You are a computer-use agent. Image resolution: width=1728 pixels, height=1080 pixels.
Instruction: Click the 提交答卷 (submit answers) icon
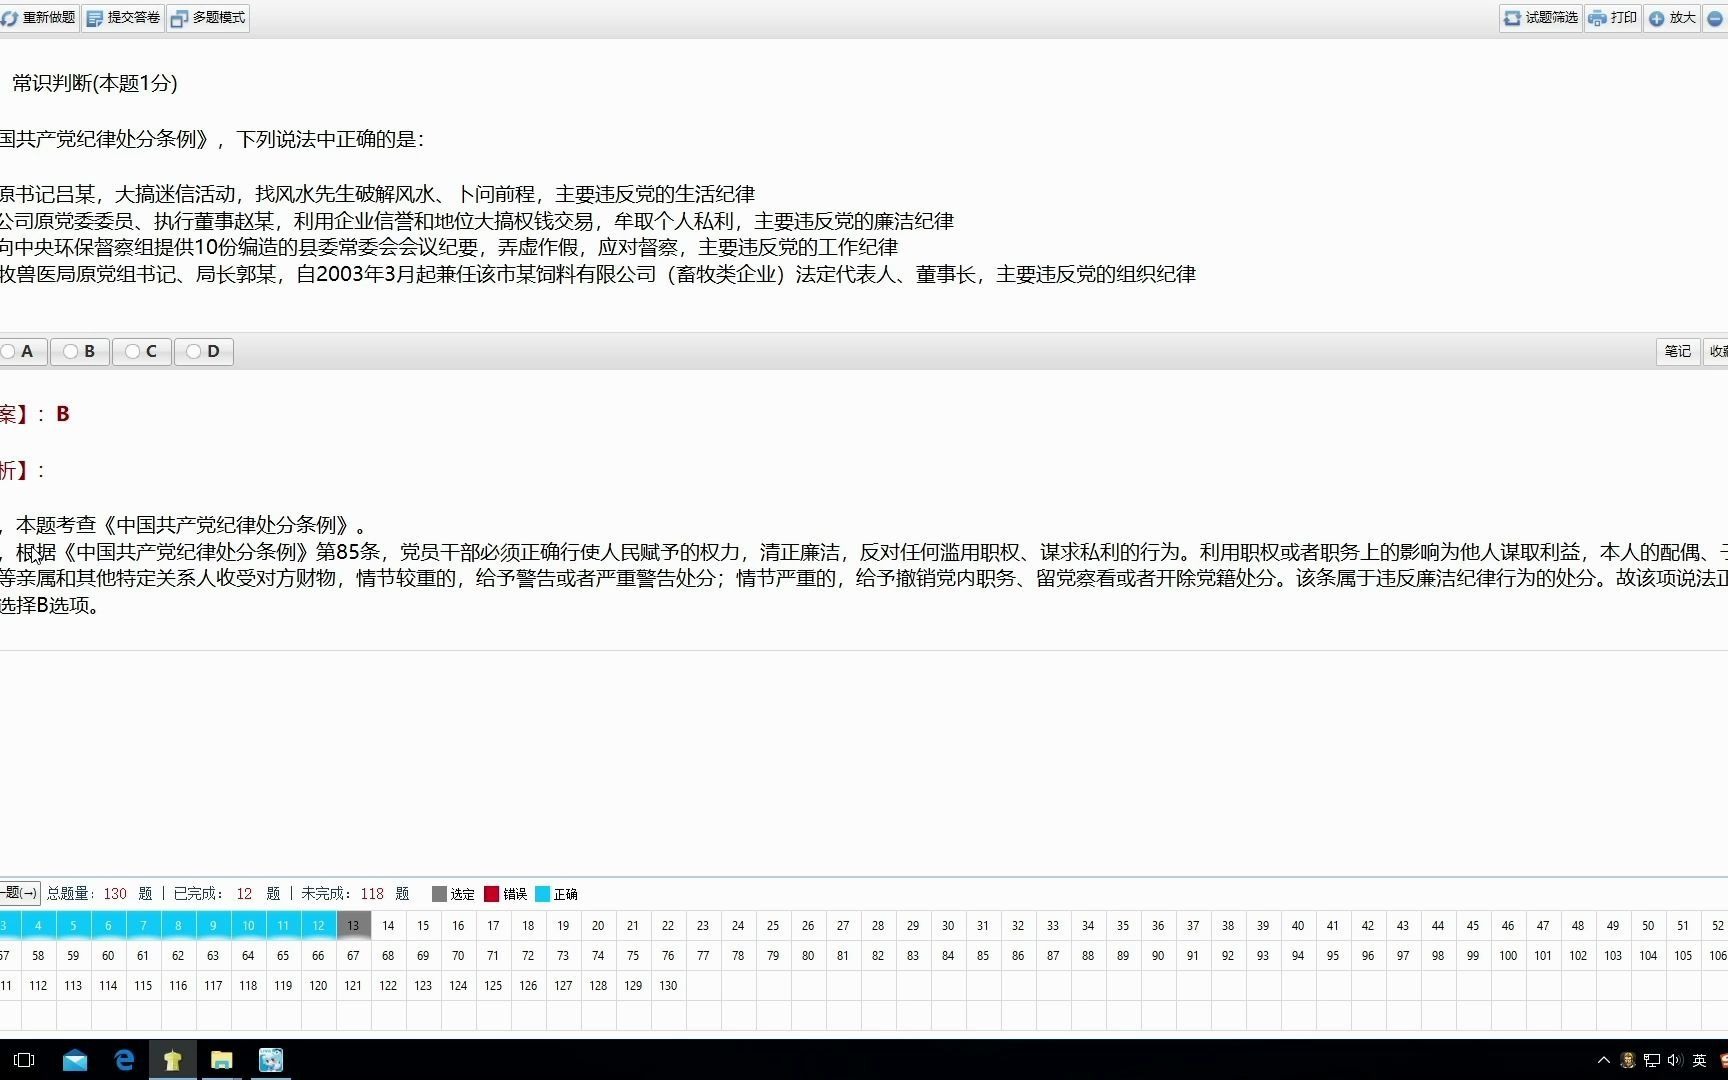[x=122, y=17]
